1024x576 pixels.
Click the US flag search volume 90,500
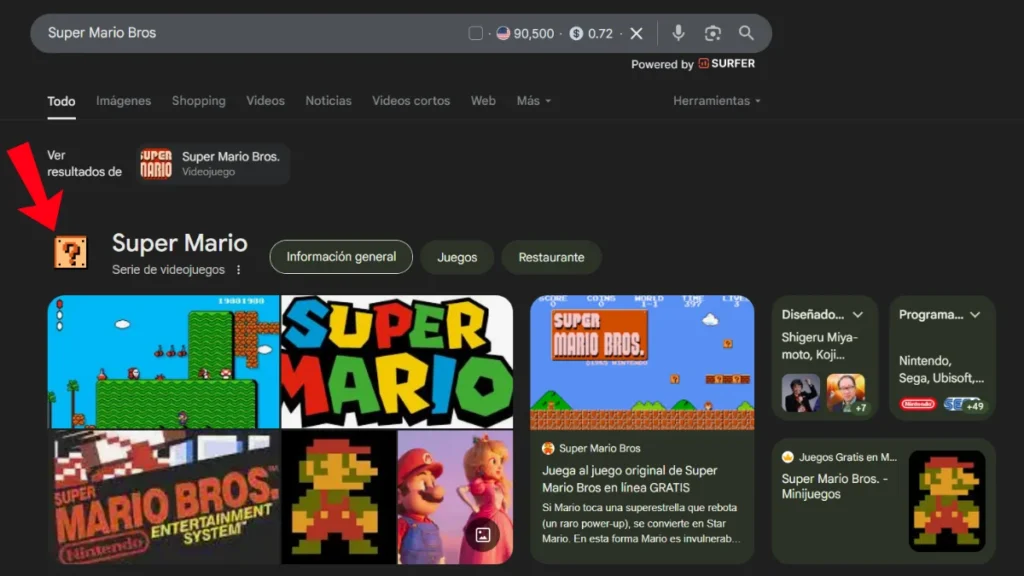pyautogui.click(x=525, y=33)
